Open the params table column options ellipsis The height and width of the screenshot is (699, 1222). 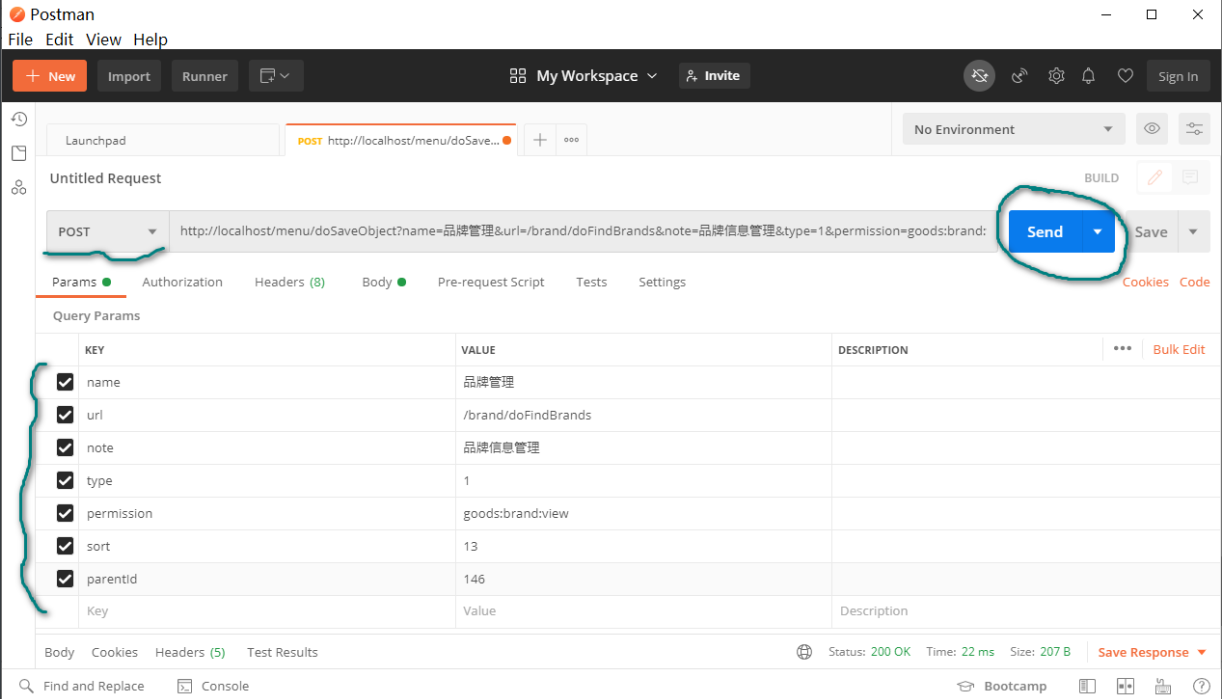(1122, 348)
